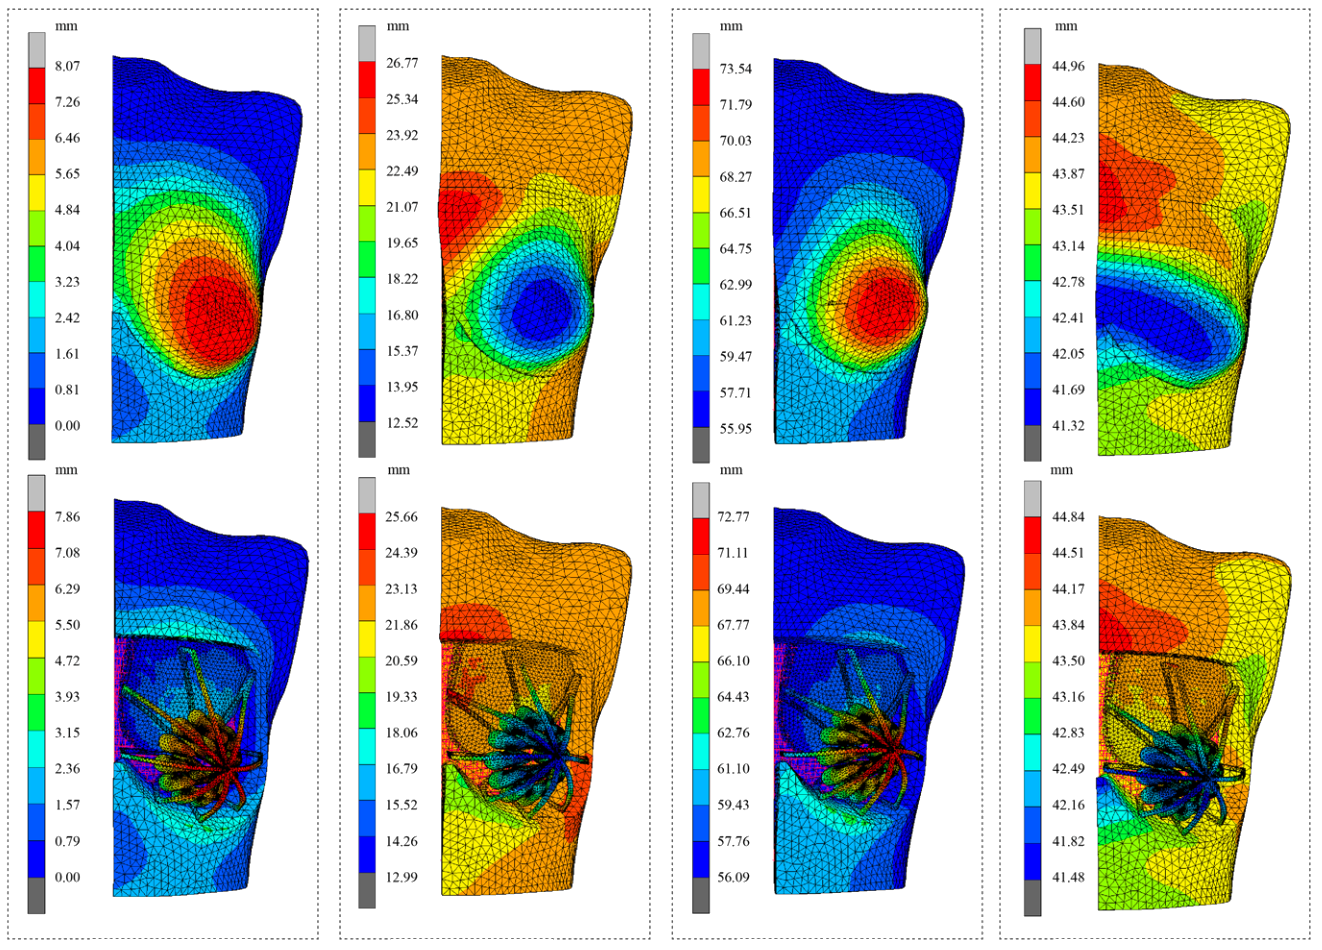Click the 59.47 legend label

736,357
